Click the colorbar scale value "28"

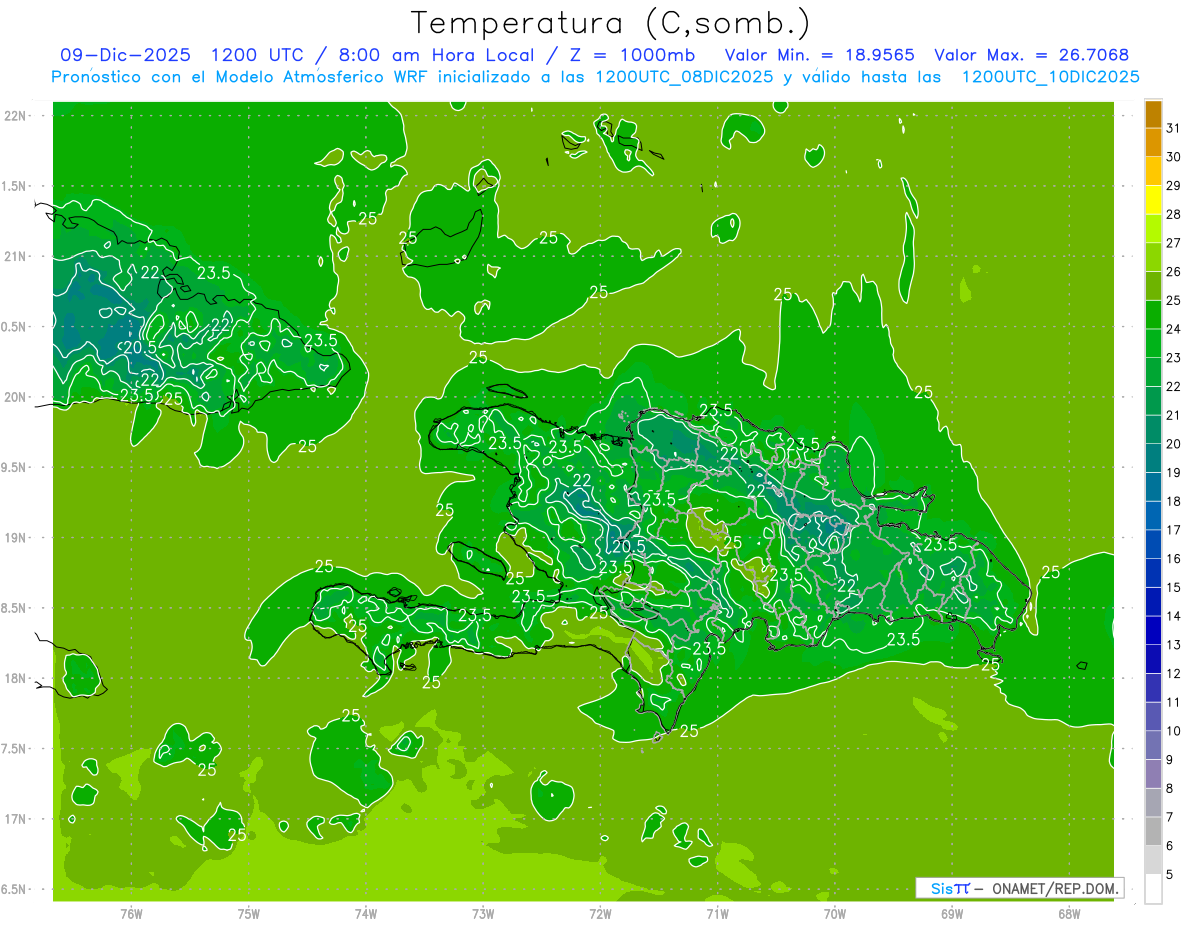1173,214
